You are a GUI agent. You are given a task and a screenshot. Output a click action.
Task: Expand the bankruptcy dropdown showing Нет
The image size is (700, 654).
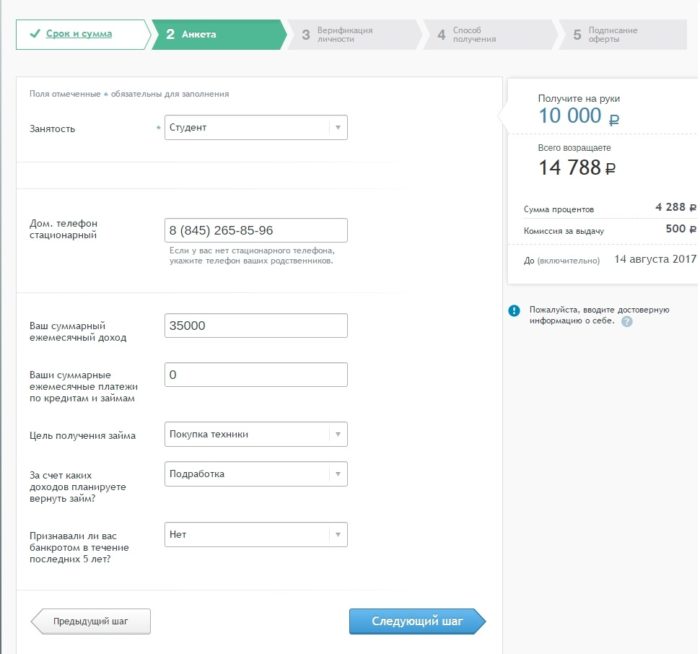(x=338, y=534)
